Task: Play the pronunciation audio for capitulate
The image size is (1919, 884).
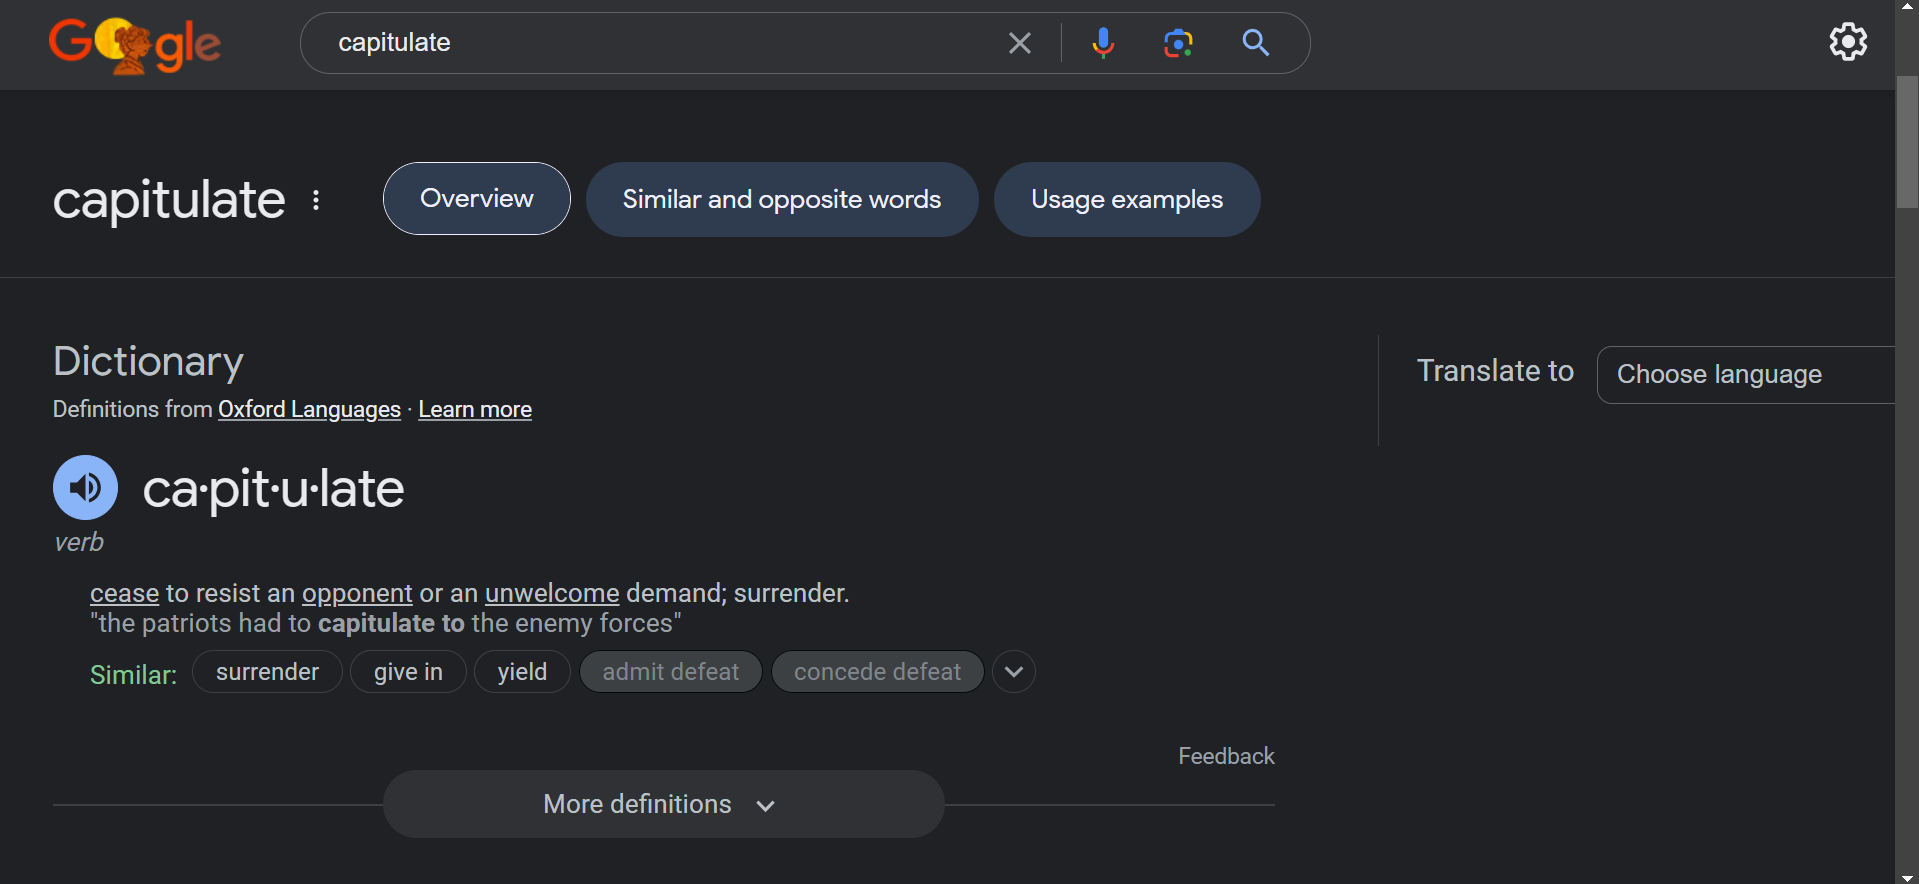Action: (x=85, y=488)
